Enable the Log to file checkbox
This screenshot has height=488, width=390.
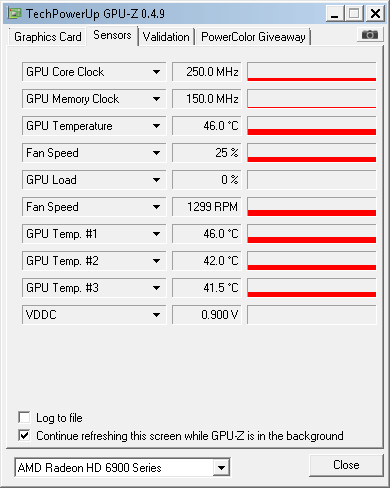[24, 417]
